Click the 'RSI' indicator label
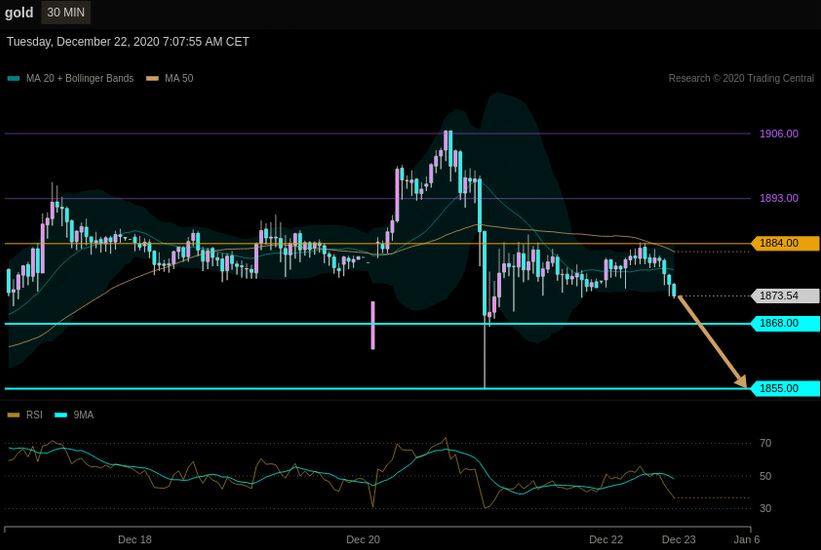The width and height of the screenshot is (821, 550). (x=34, y=415)
